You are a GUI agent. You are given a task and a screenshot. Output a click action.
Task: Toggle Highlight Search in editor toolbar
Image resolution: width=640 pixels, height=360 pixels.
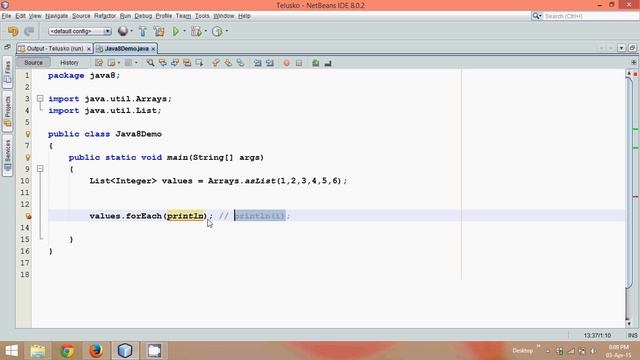pyautogui.click(x=187, y=63)
